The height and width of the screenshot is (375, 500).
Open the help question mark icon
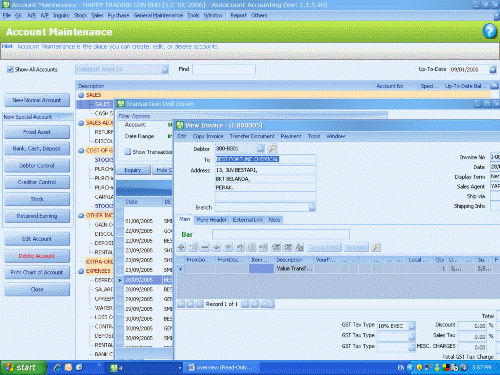pos(489,31)
